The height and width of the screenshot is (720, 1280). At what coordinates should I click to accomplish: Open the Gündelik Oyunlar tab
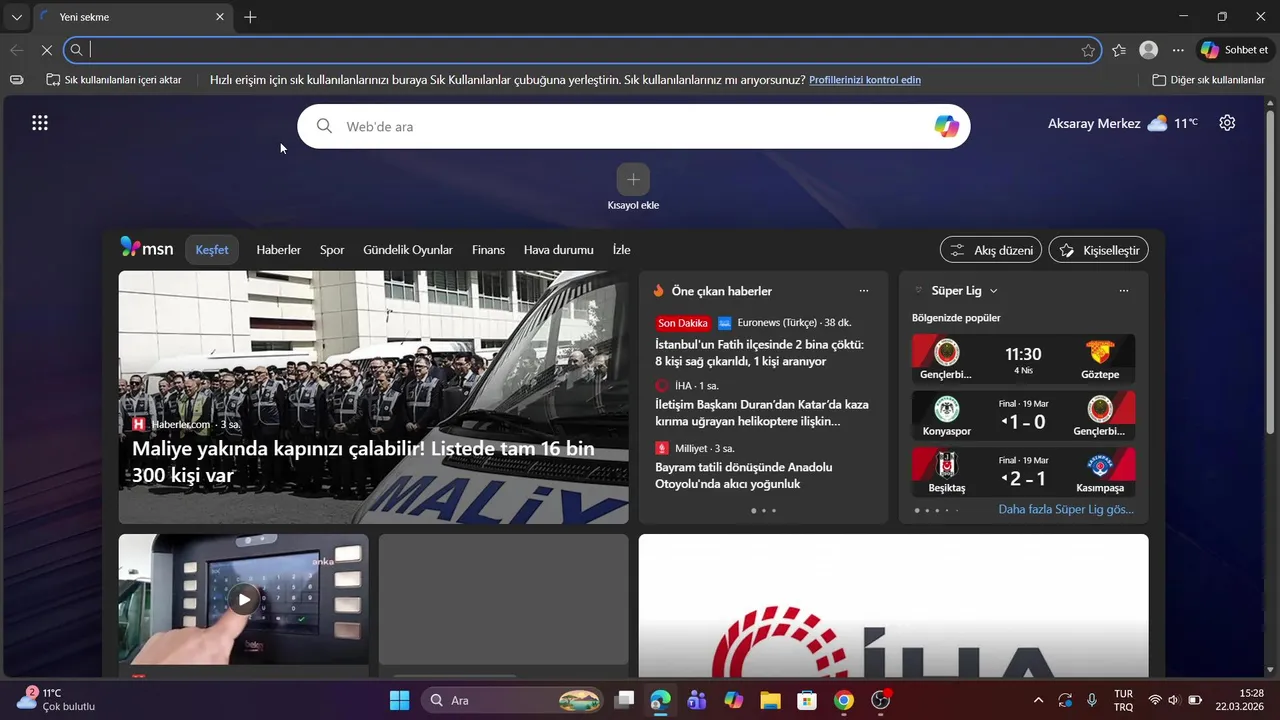tap(408, 250)
